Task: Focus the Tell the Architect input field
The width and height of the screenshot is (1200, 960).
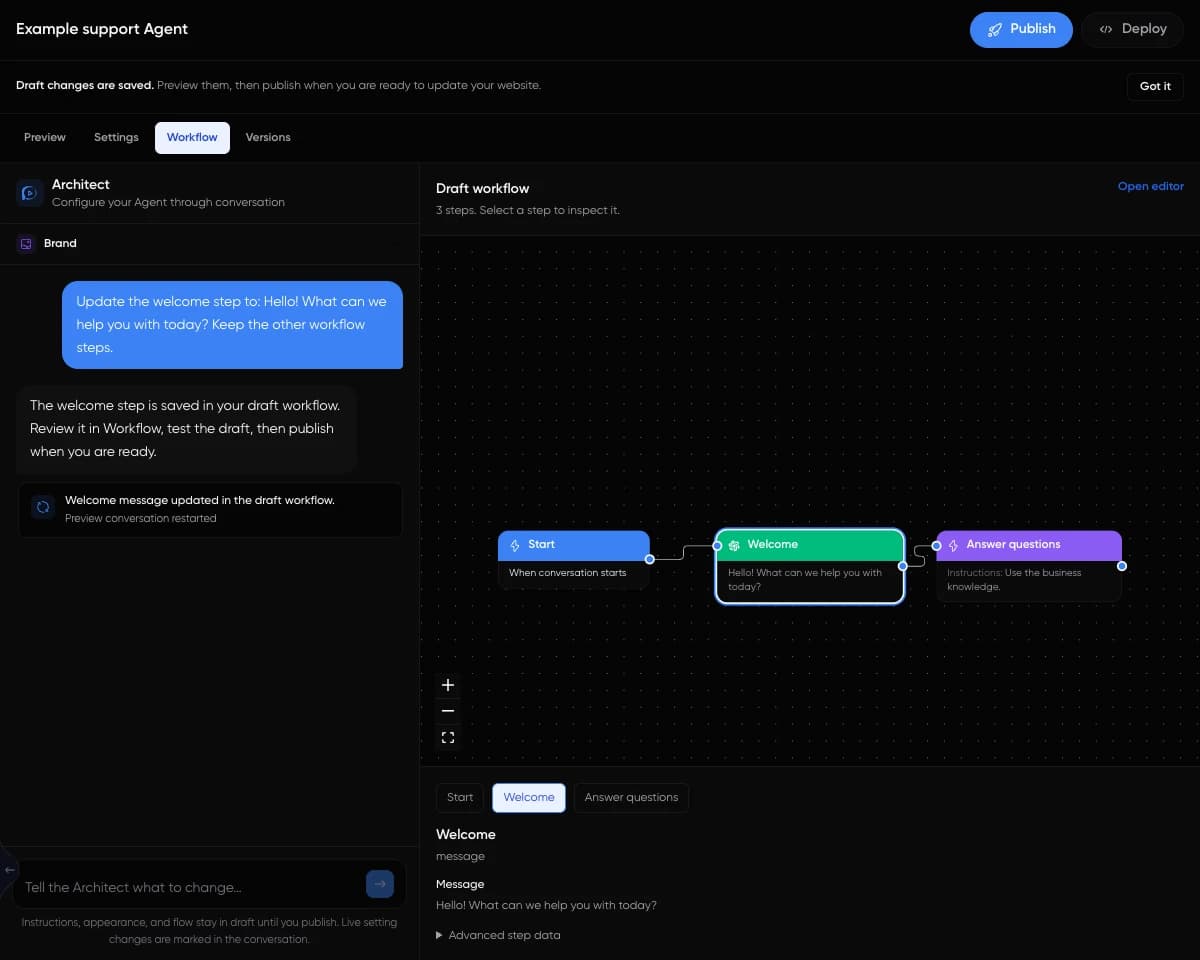Action: coord(190,887)
